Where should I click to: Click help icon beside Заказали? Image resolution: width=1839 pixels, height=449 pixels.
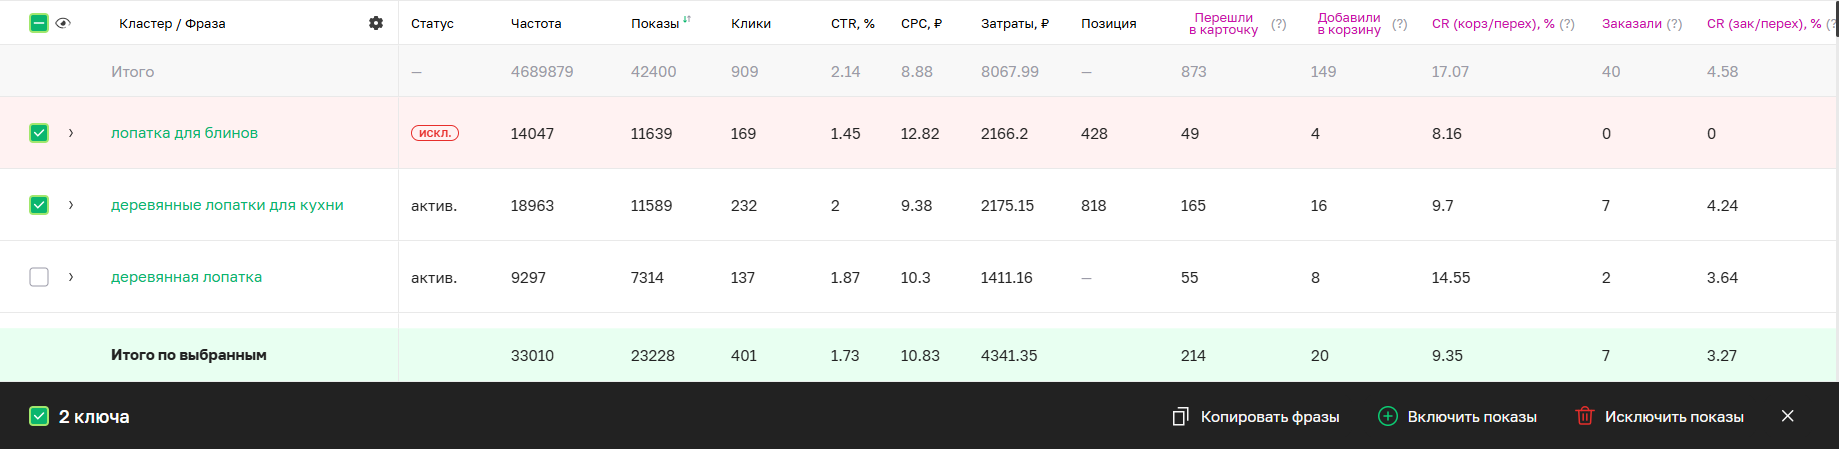click(x=1674, y=24)
